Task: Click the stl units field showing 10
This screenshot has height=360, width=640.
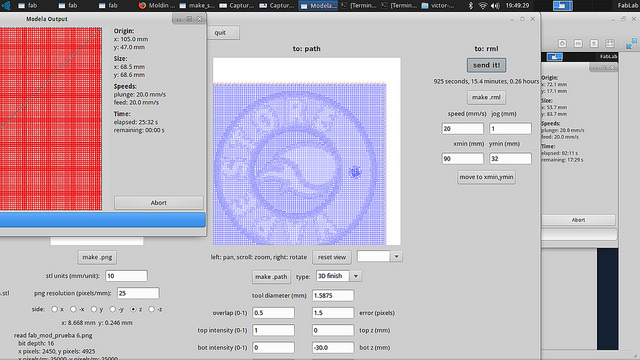Action: click(126, 276)
